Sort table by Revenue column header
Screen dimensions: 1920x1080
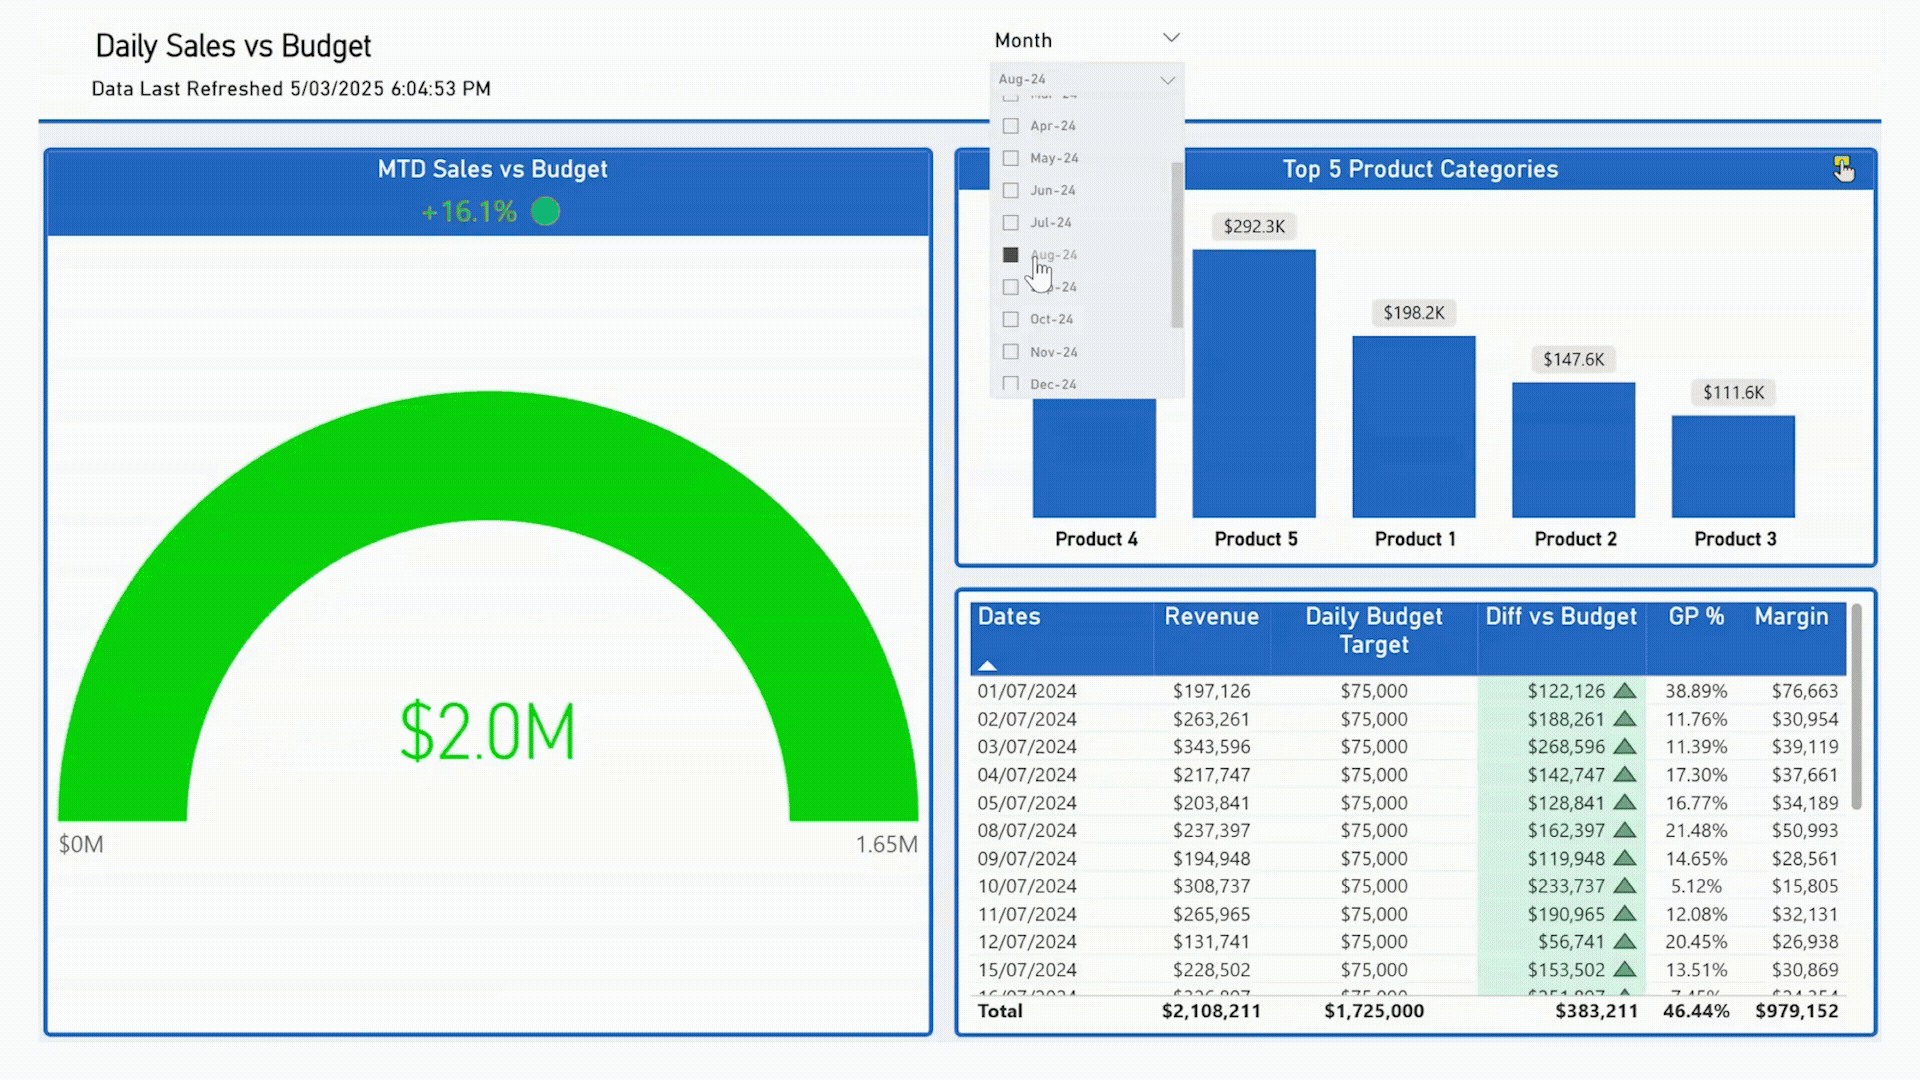(x=1211, y=617)
